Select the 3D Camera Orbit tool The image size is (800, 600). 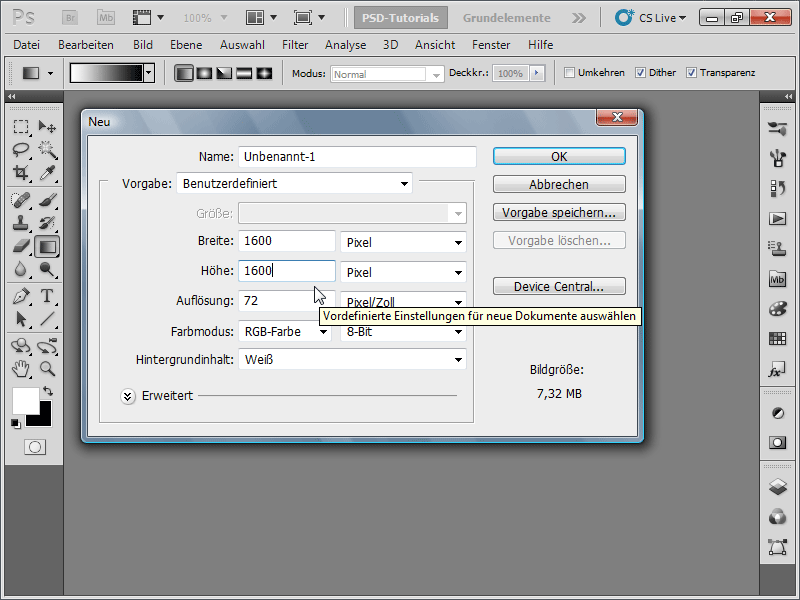[47, 346]
